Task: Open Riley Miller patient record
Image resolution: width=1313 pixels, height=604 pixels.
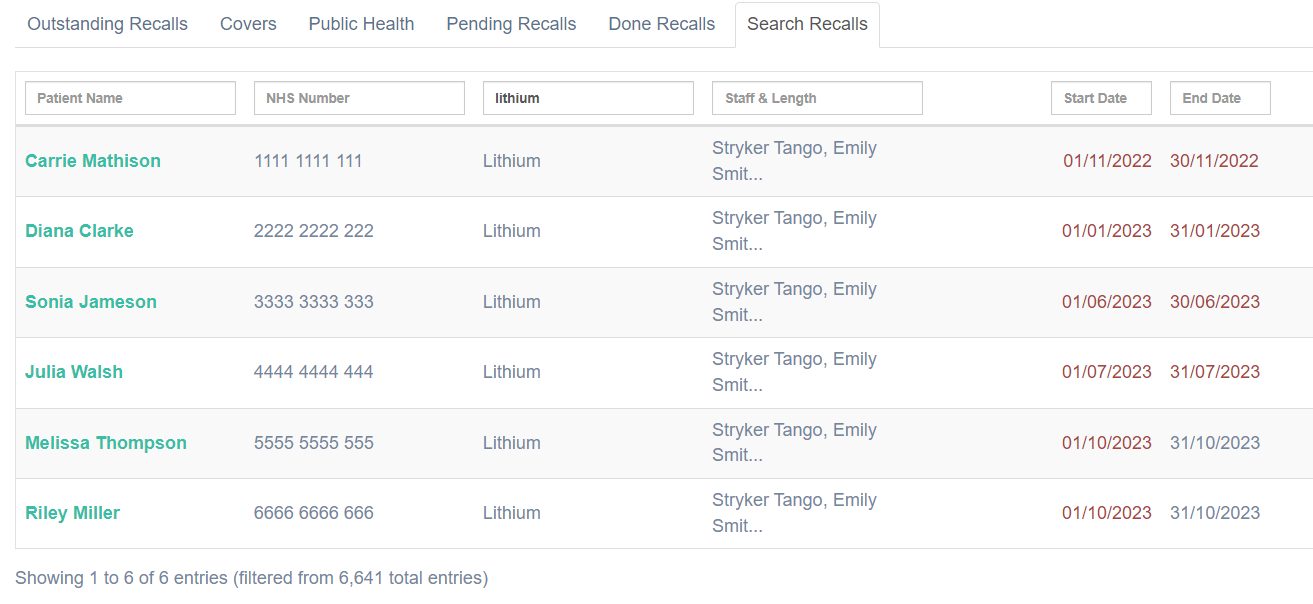Action: [x=72, y=513]
